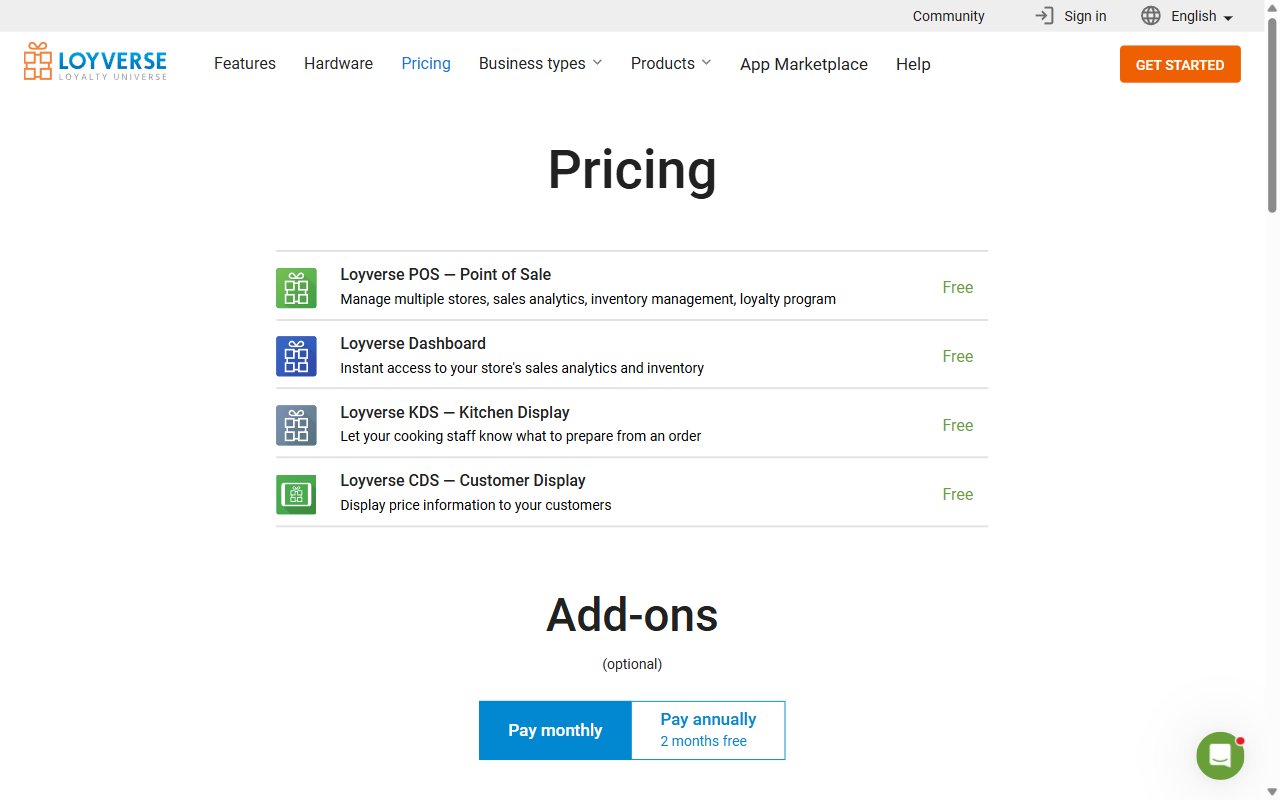1280x800 pixels.
Task: Click the 'Display price information to your customers' text
Action: (x=476, y=505)
